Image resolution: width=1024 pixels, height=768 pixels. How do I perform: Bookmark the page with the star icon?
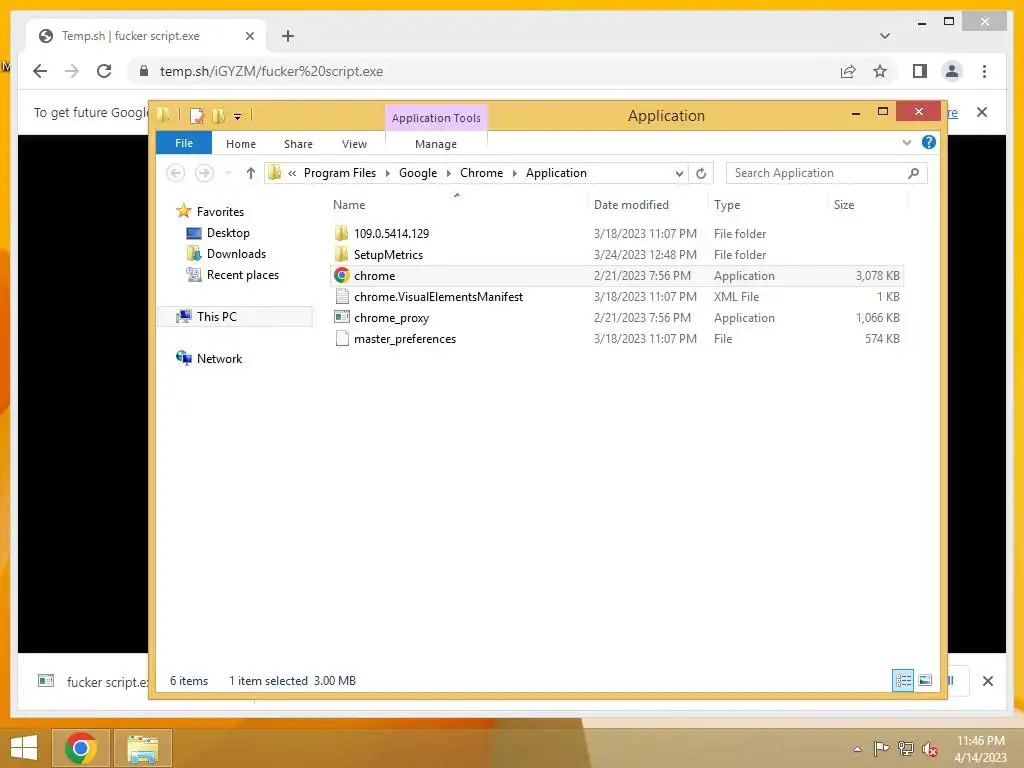point(880,71)
